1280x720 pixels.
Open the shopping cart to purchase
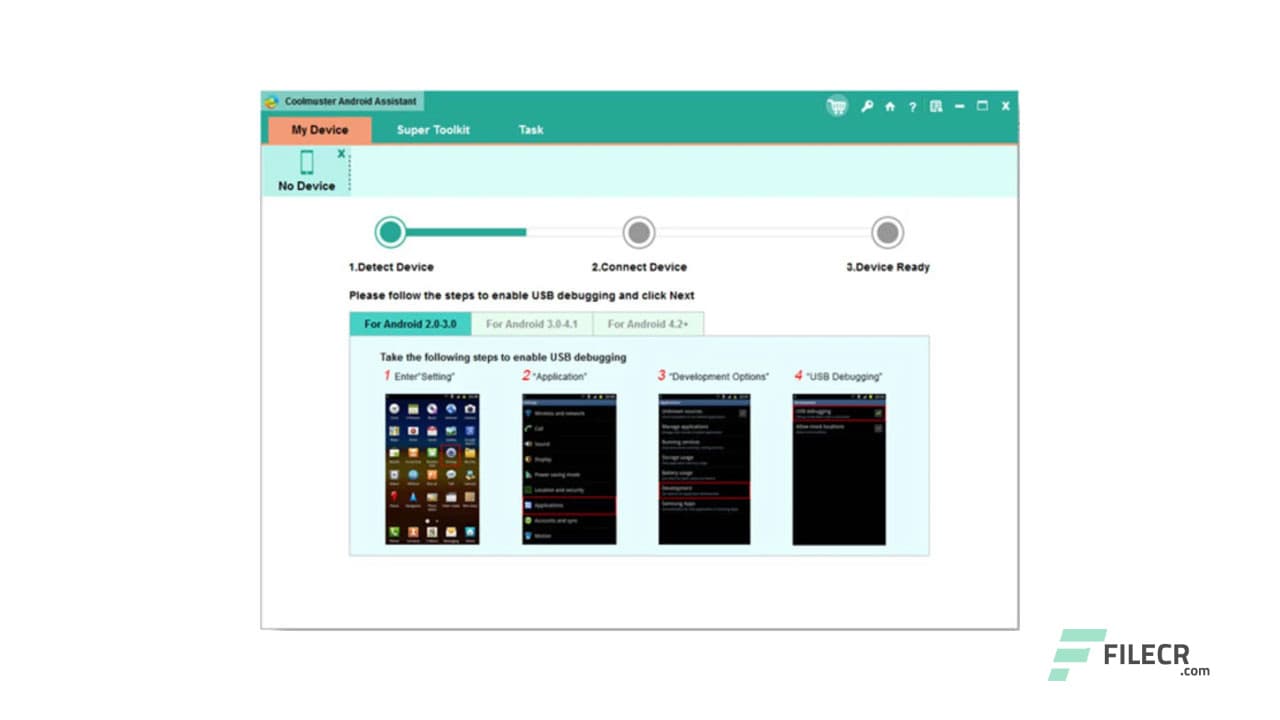tap(836, 105)
